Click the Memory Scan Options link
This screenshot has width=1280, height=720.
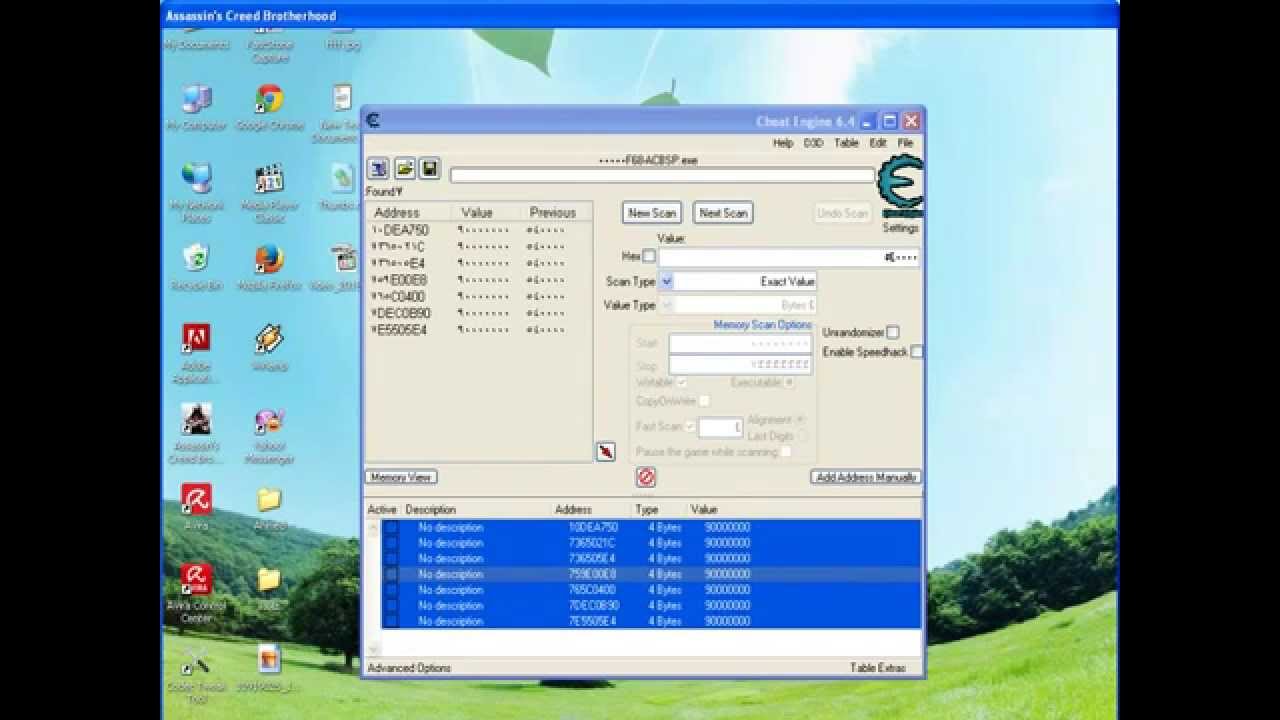(x=763, y=325)
